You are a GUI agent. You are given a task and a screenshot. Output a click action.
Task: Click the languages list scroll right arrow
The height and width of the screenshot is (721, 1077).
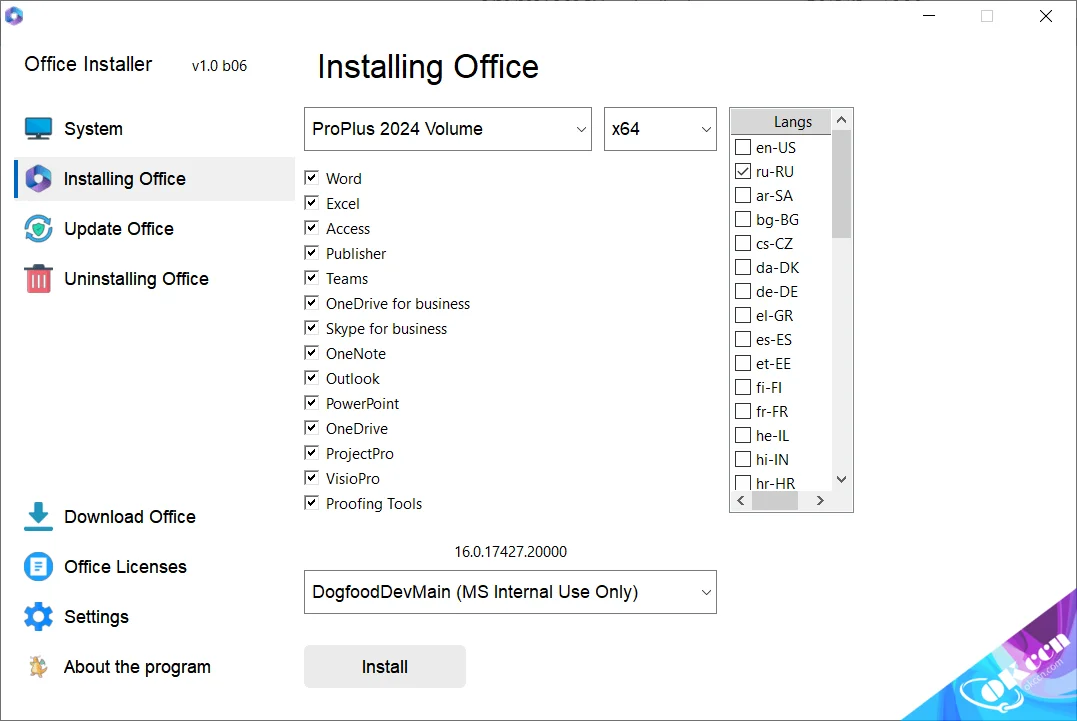coord(820,501)
